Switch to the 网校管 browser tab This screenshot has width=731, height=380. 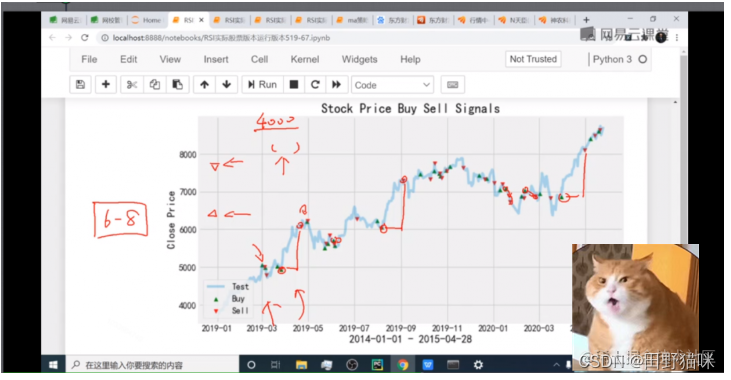coord(106,20)
